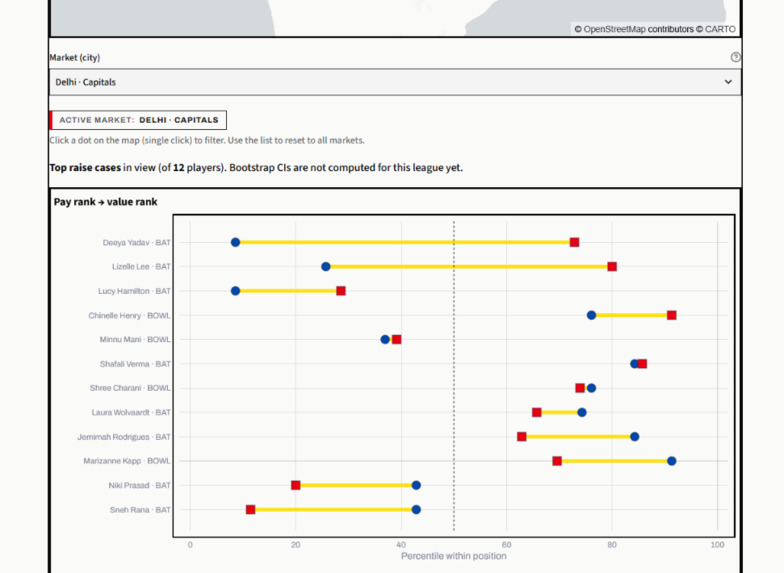
Task: Click the help question mark icon
Action: [x=735, y=57]
